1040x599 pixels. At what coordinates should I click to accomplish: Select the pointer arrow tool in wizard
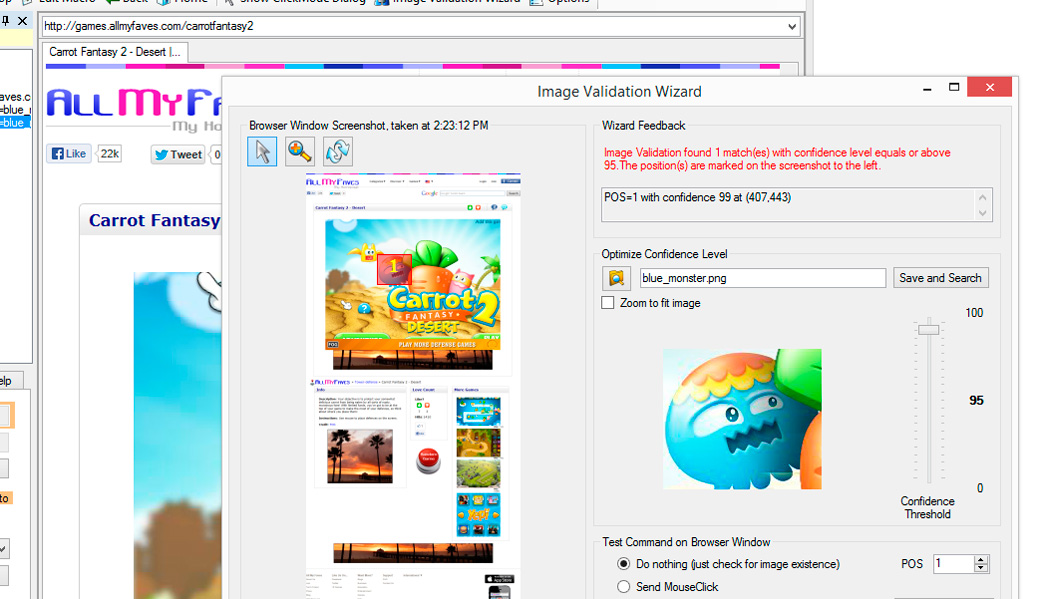pos(262,152)
